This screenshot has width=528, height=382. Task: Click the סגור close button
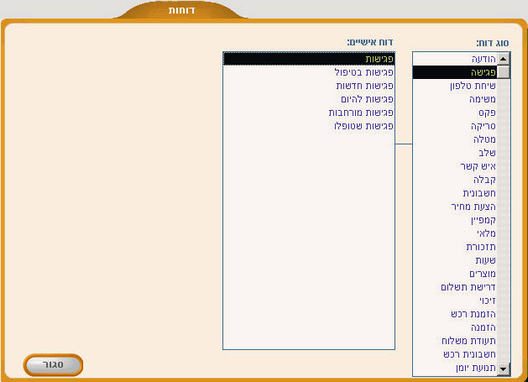tap(53, 365)
